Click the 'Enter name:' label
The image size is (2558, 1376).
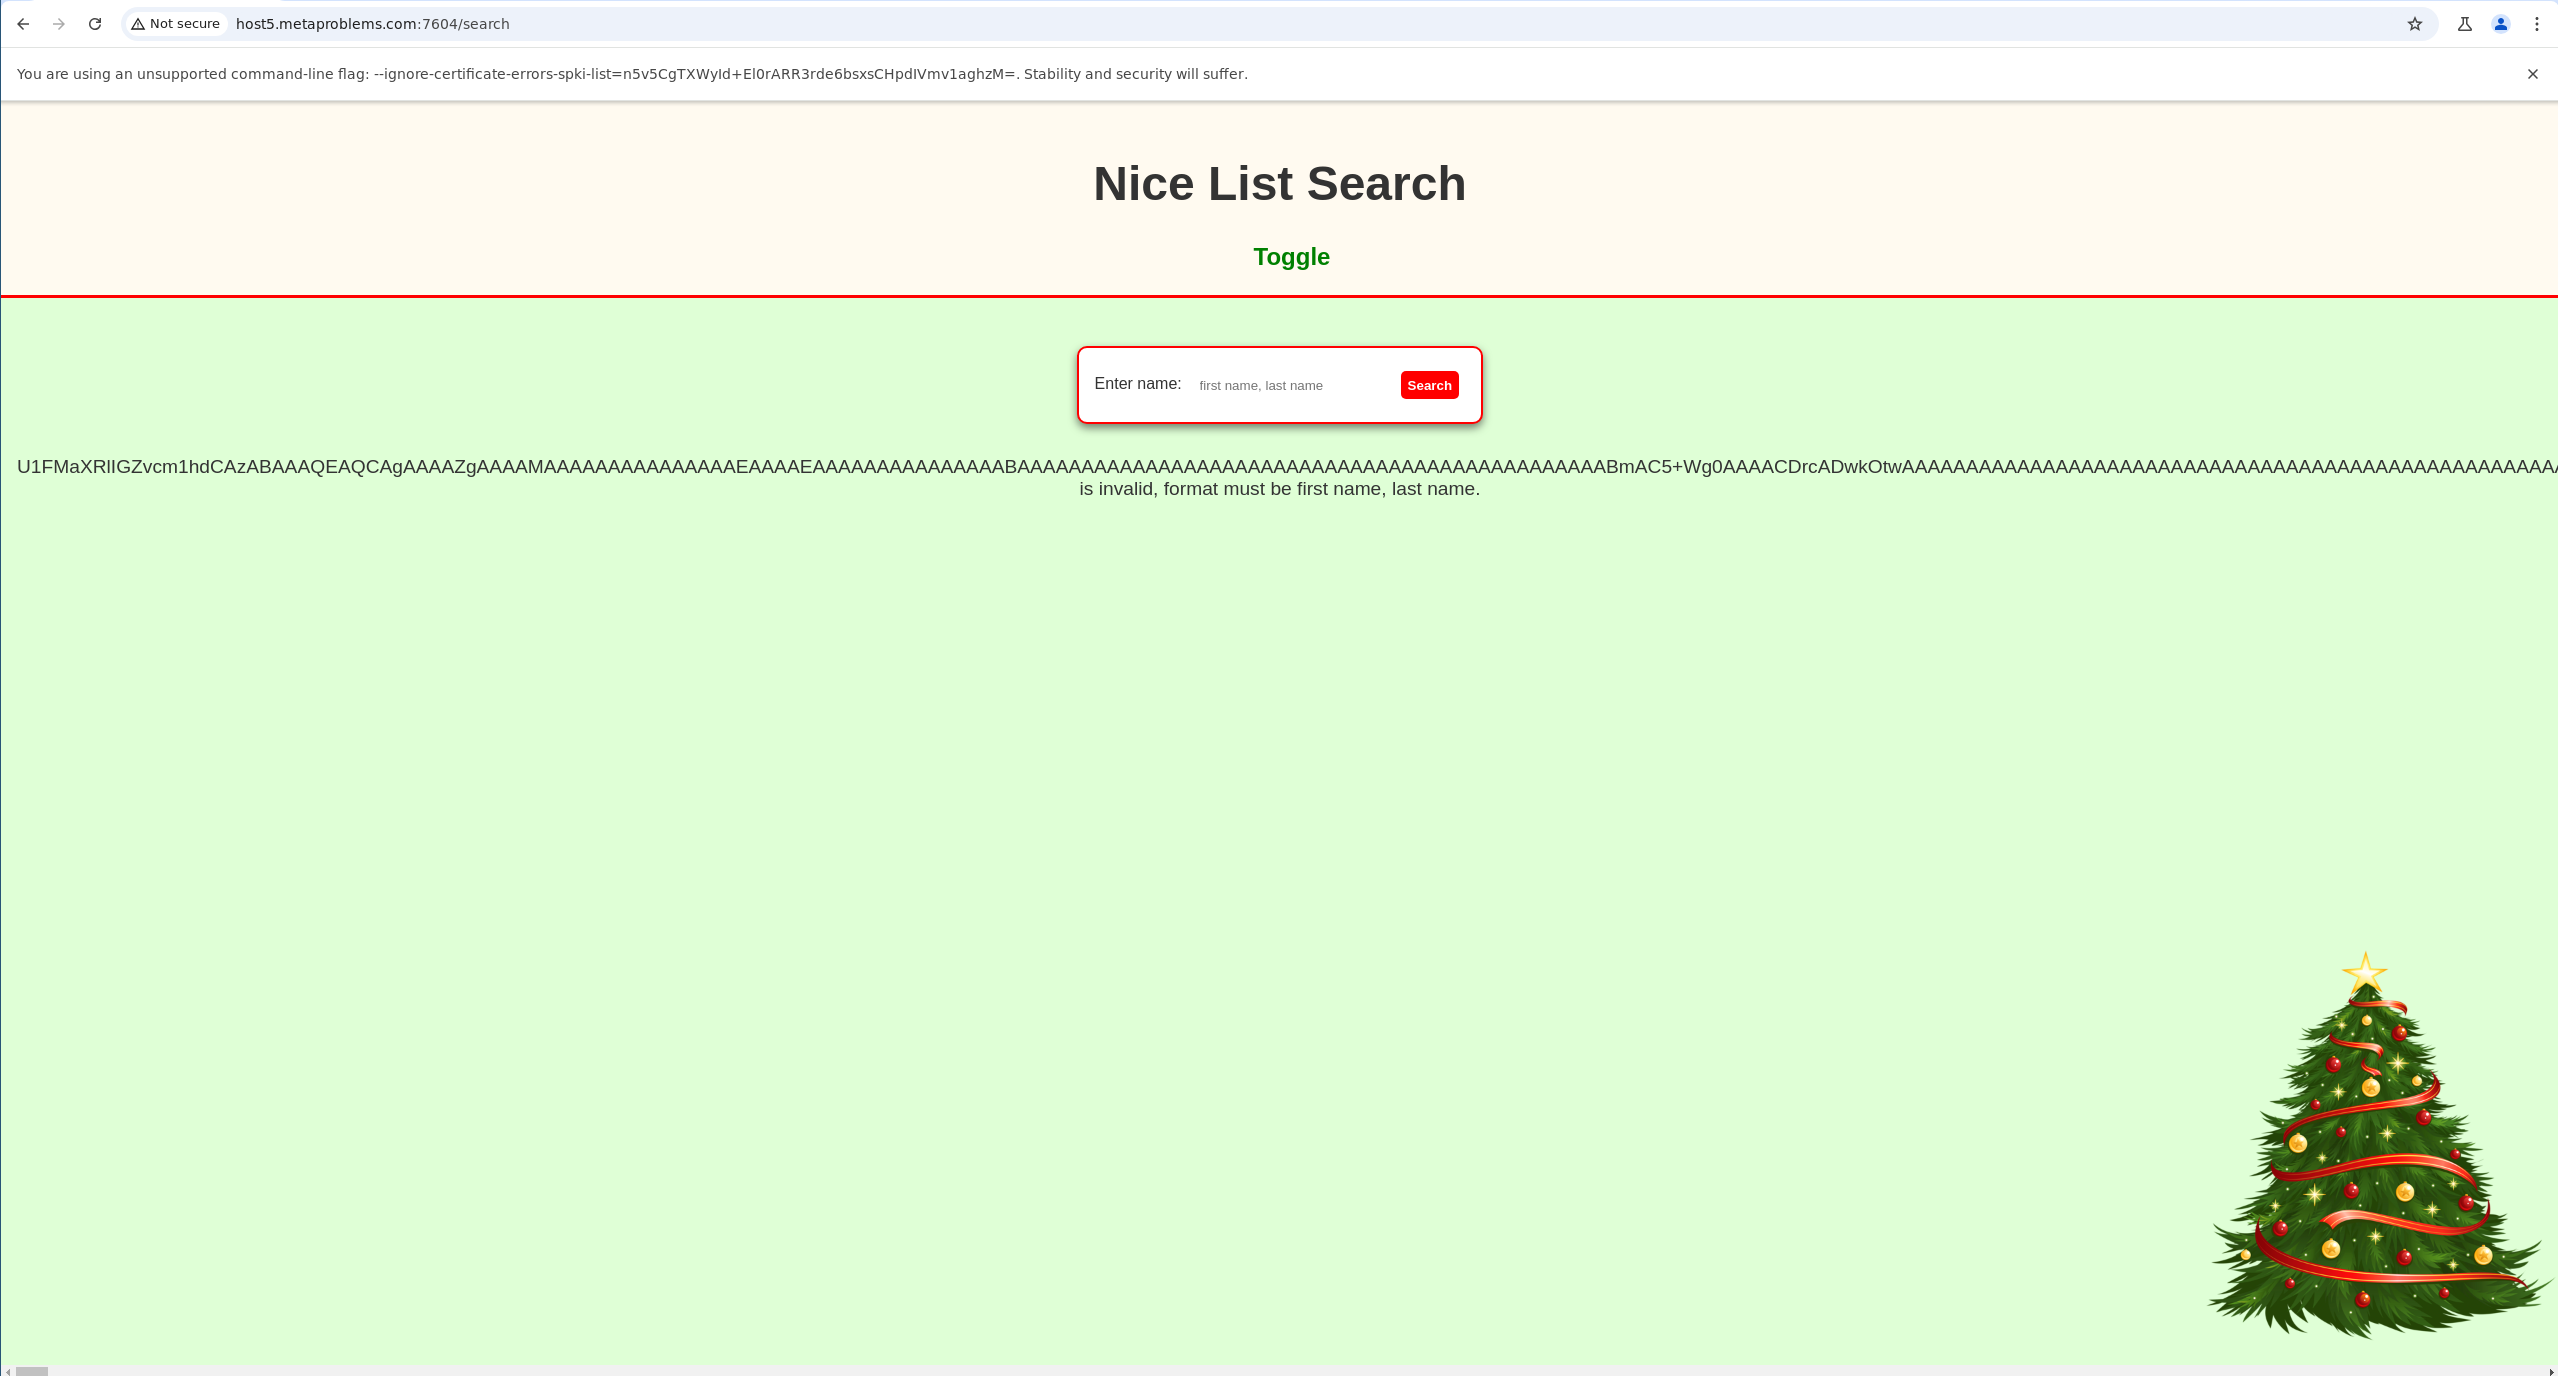tap(1138, 384)
